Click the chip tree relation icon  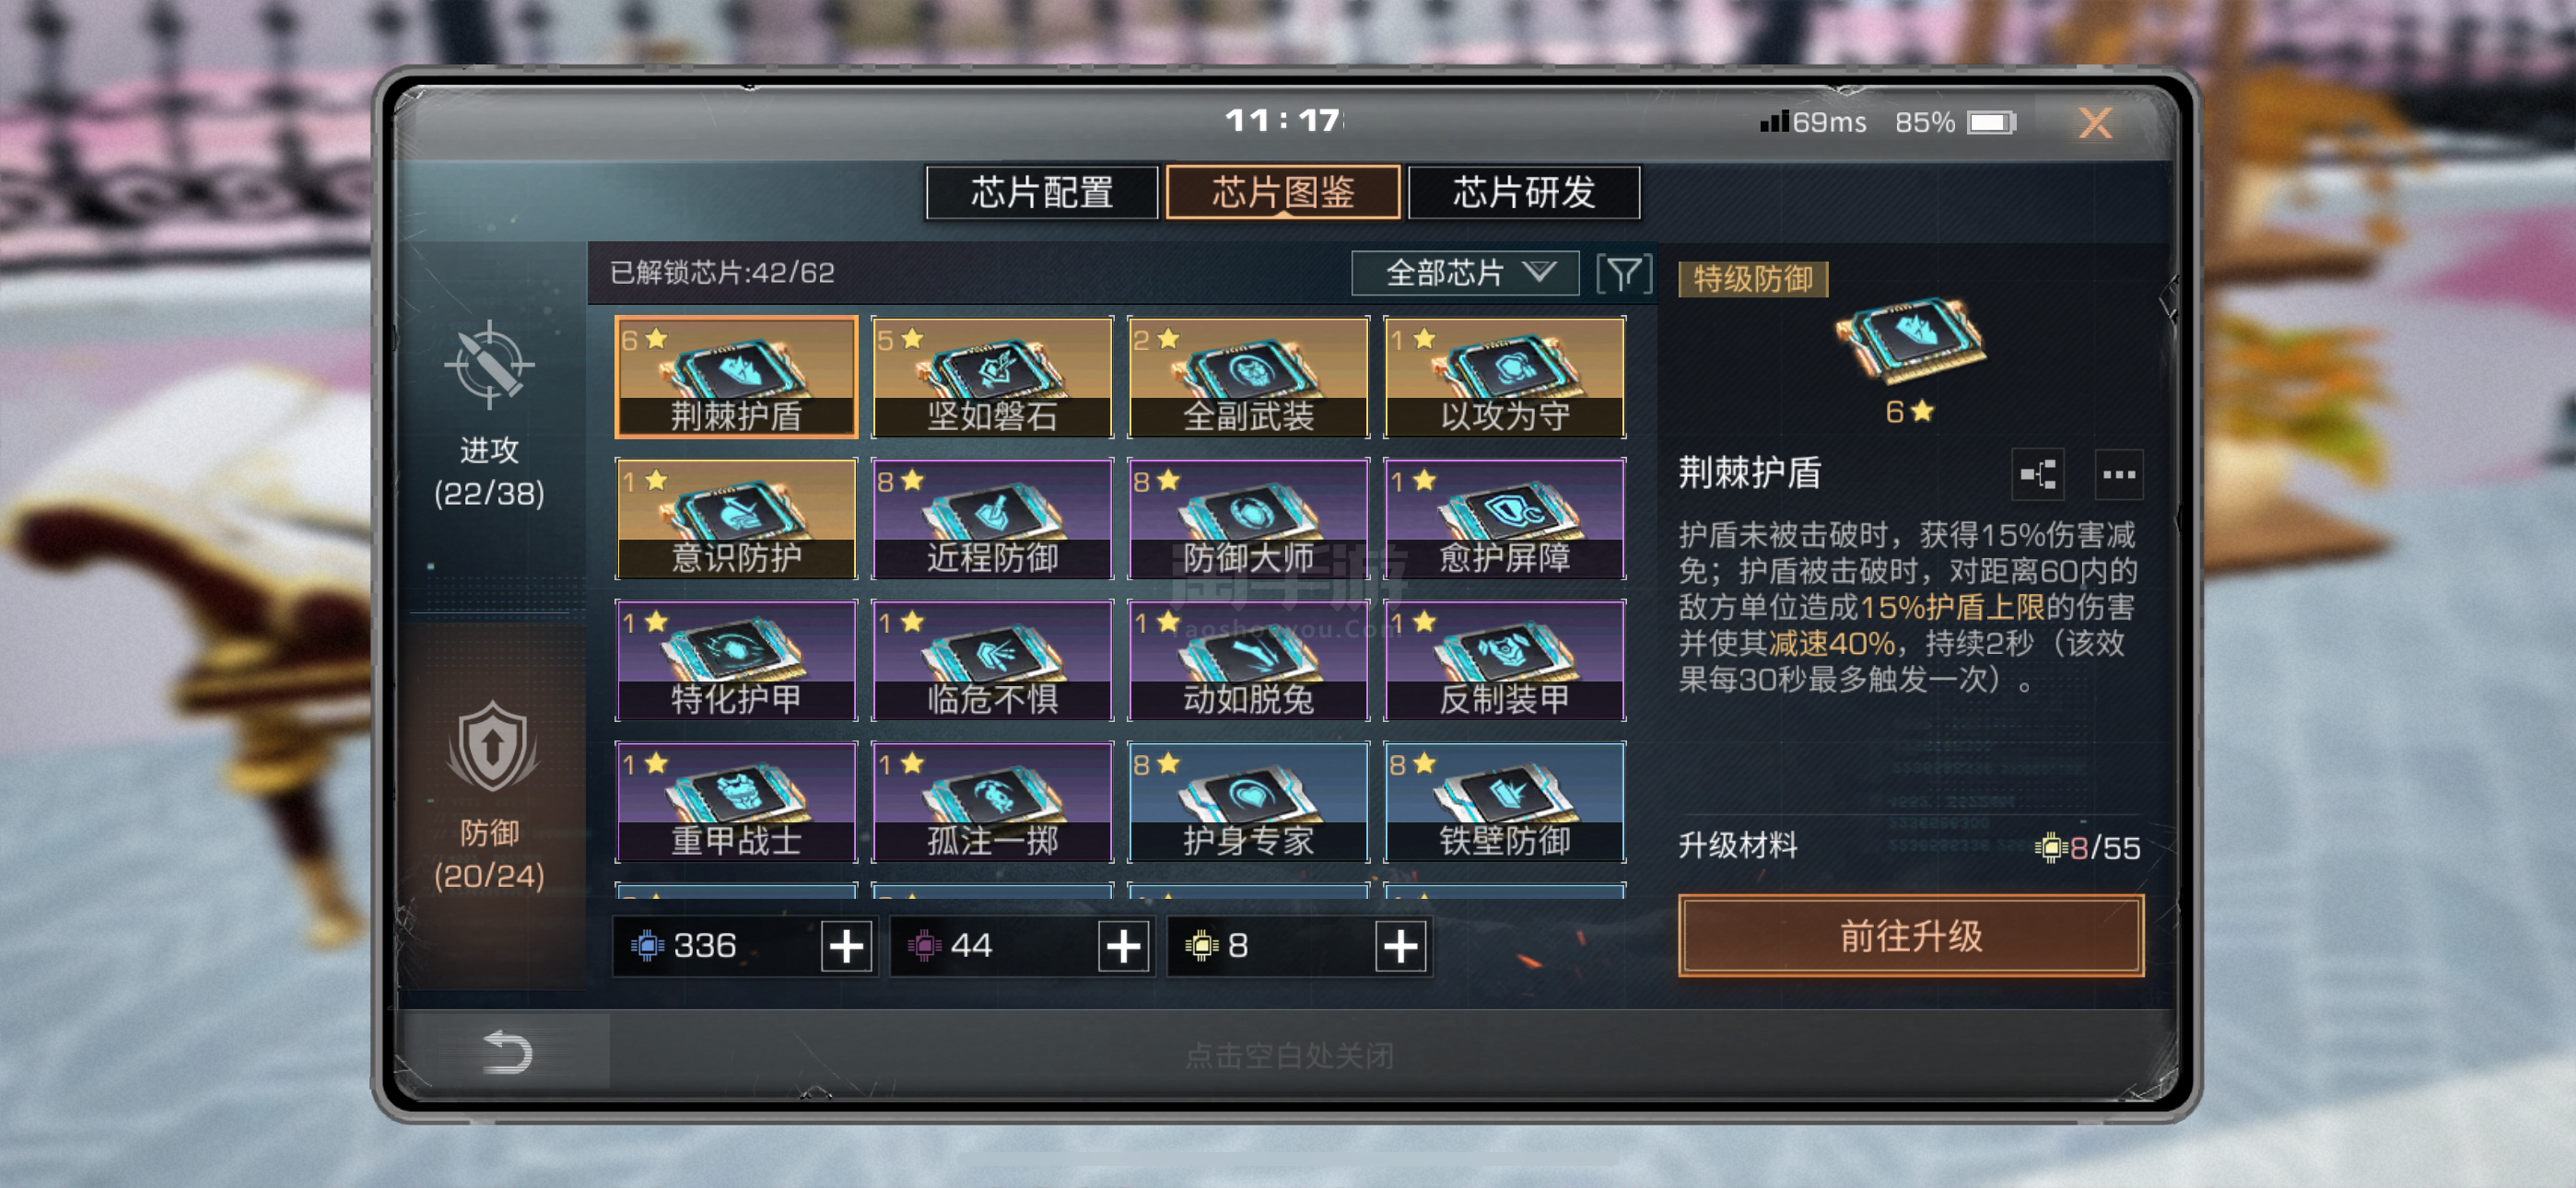[2037, 474]
